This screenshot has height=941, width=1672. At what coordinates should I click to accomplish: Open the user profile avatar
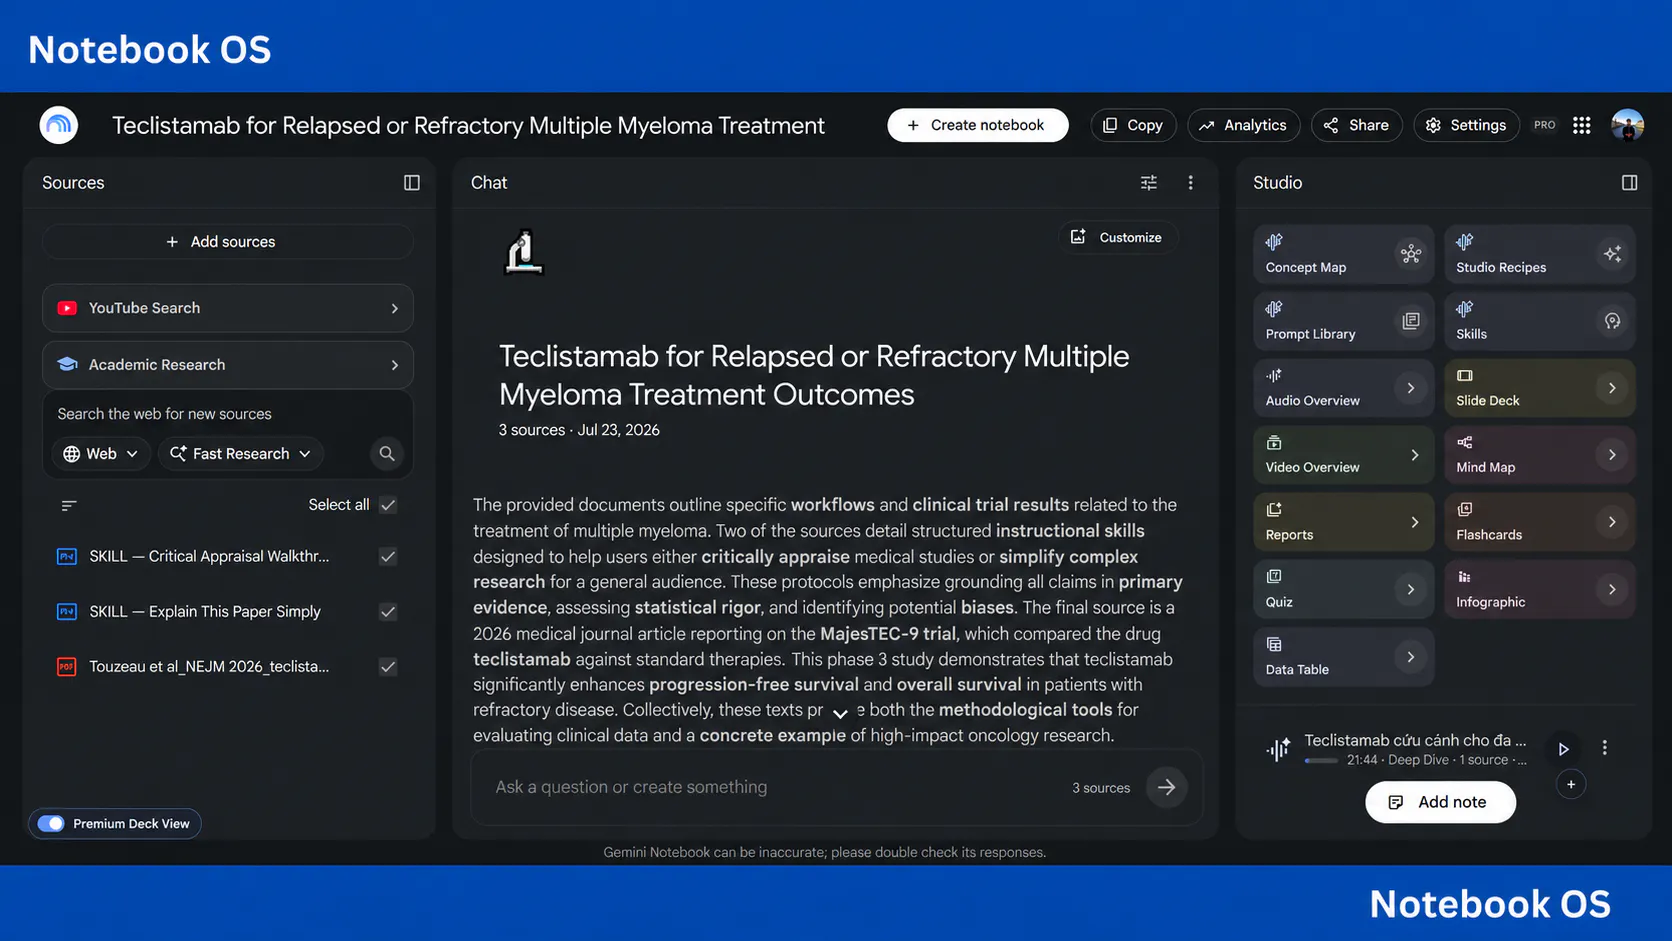[x=1627, y=125]
